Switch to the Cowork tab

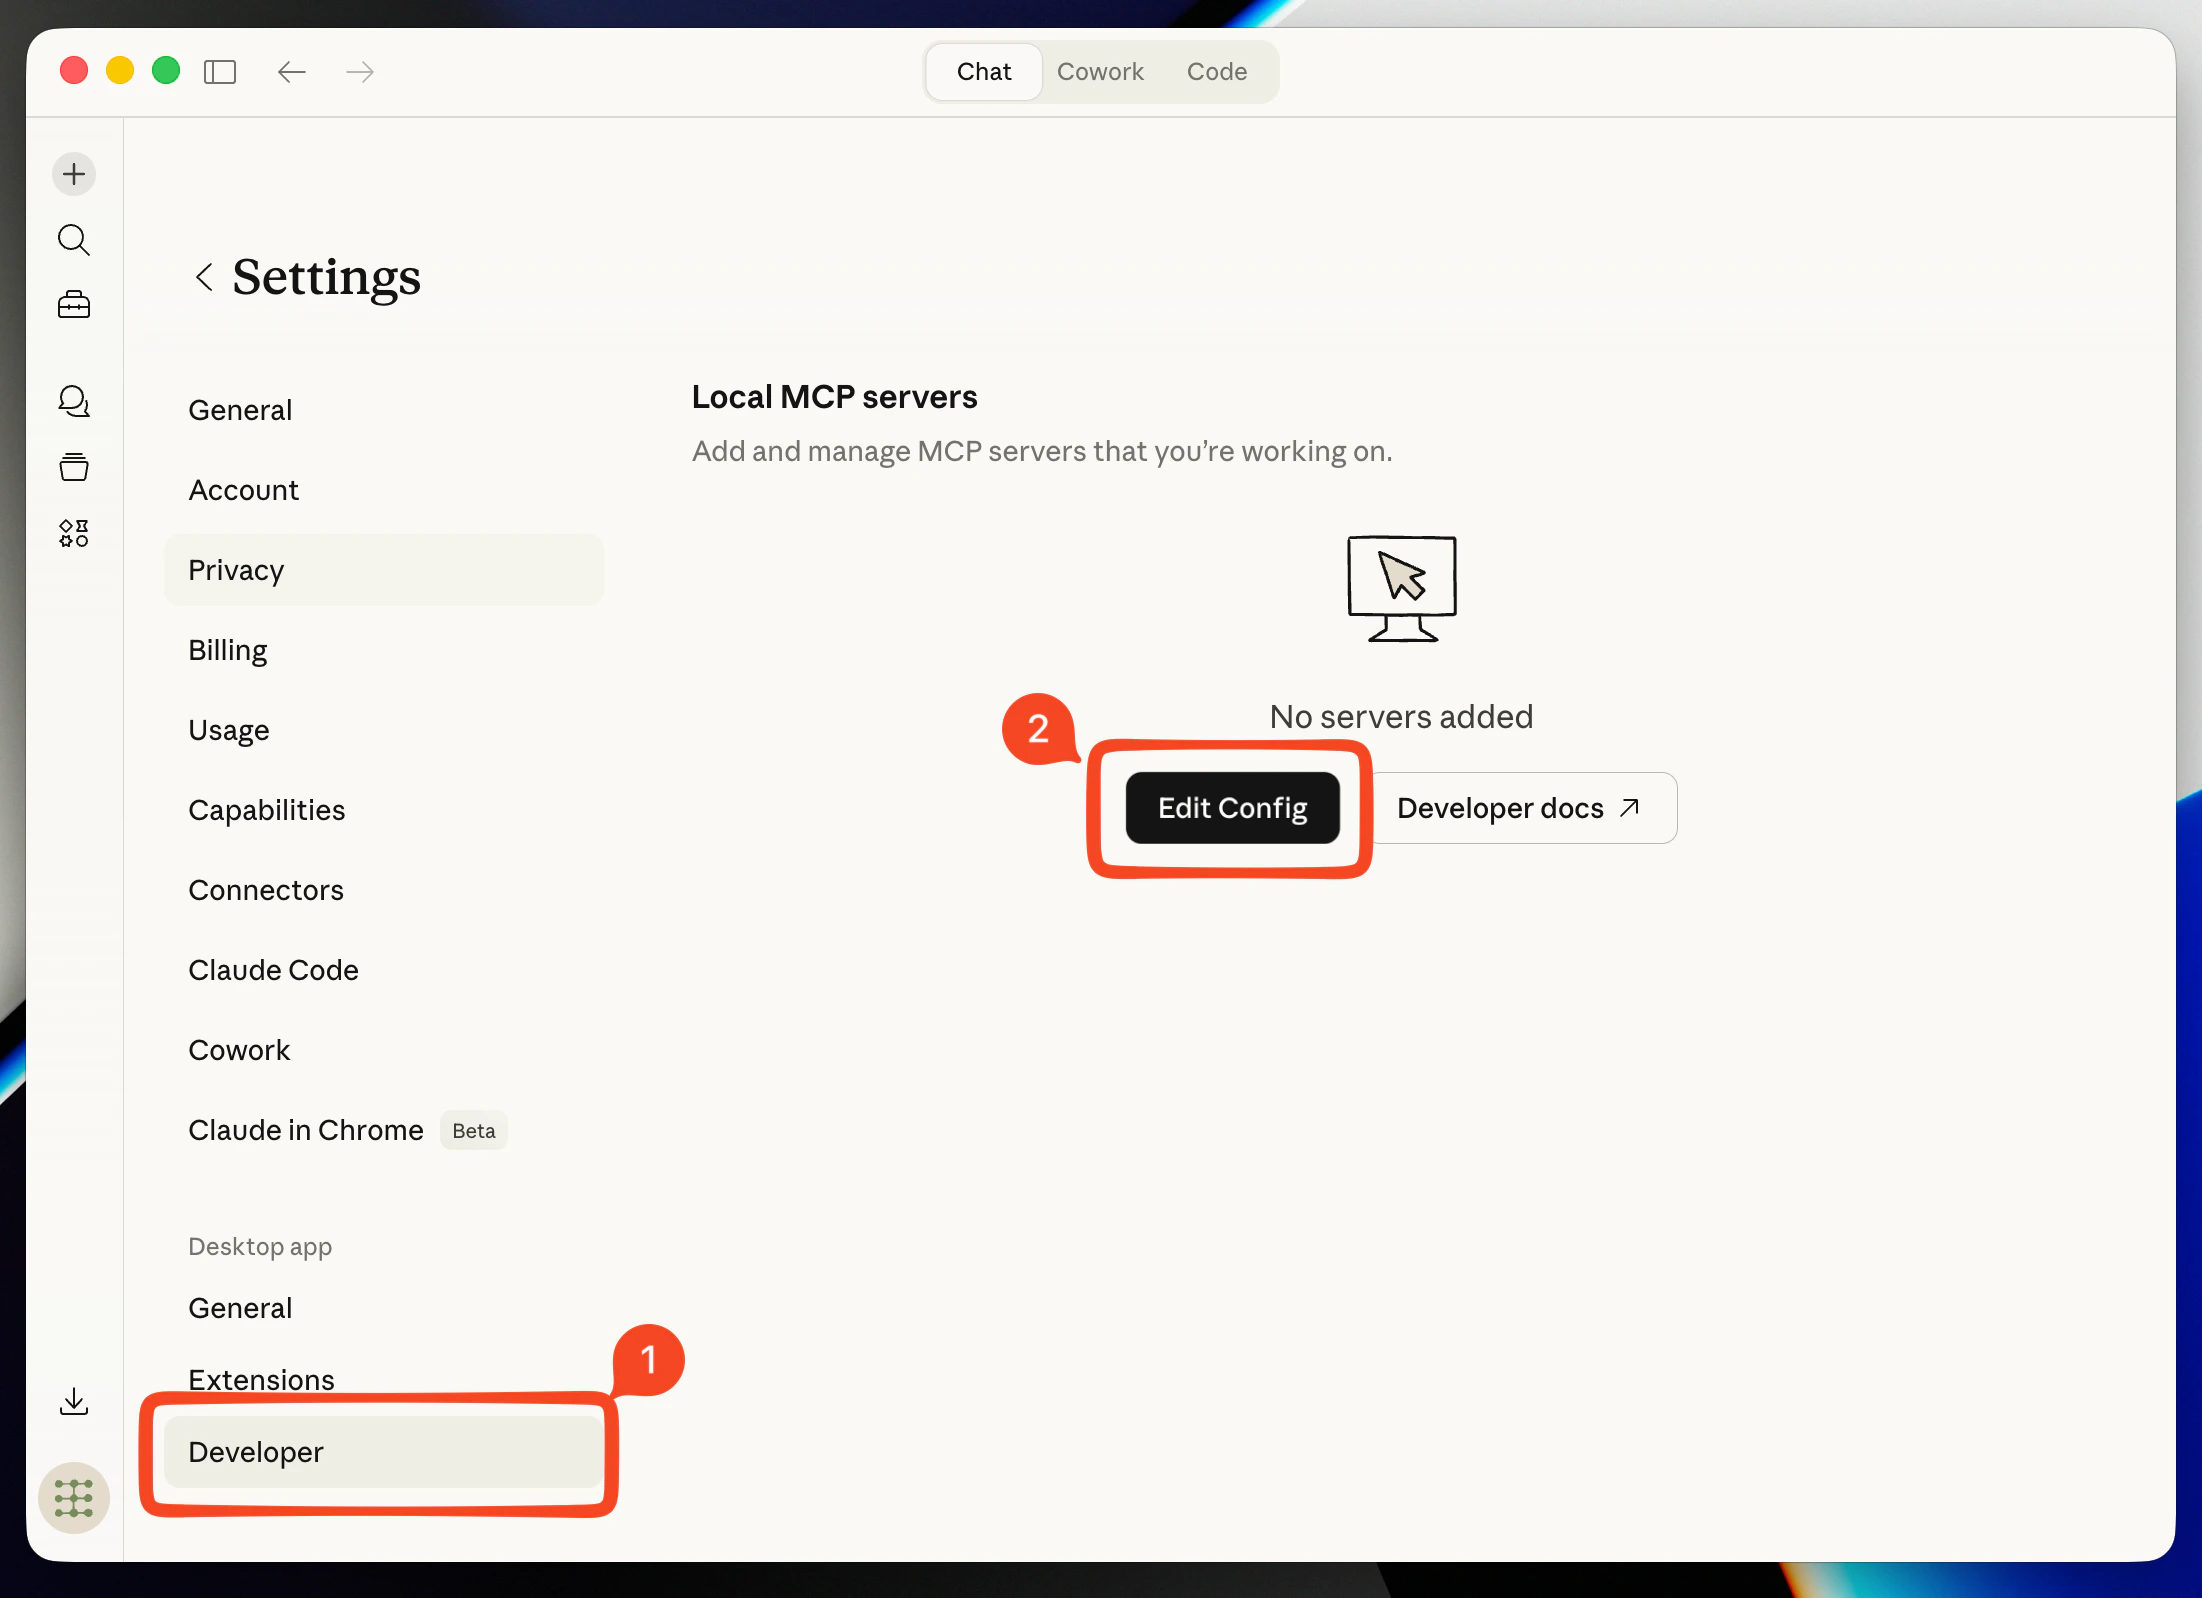(x=1100, y=71)
